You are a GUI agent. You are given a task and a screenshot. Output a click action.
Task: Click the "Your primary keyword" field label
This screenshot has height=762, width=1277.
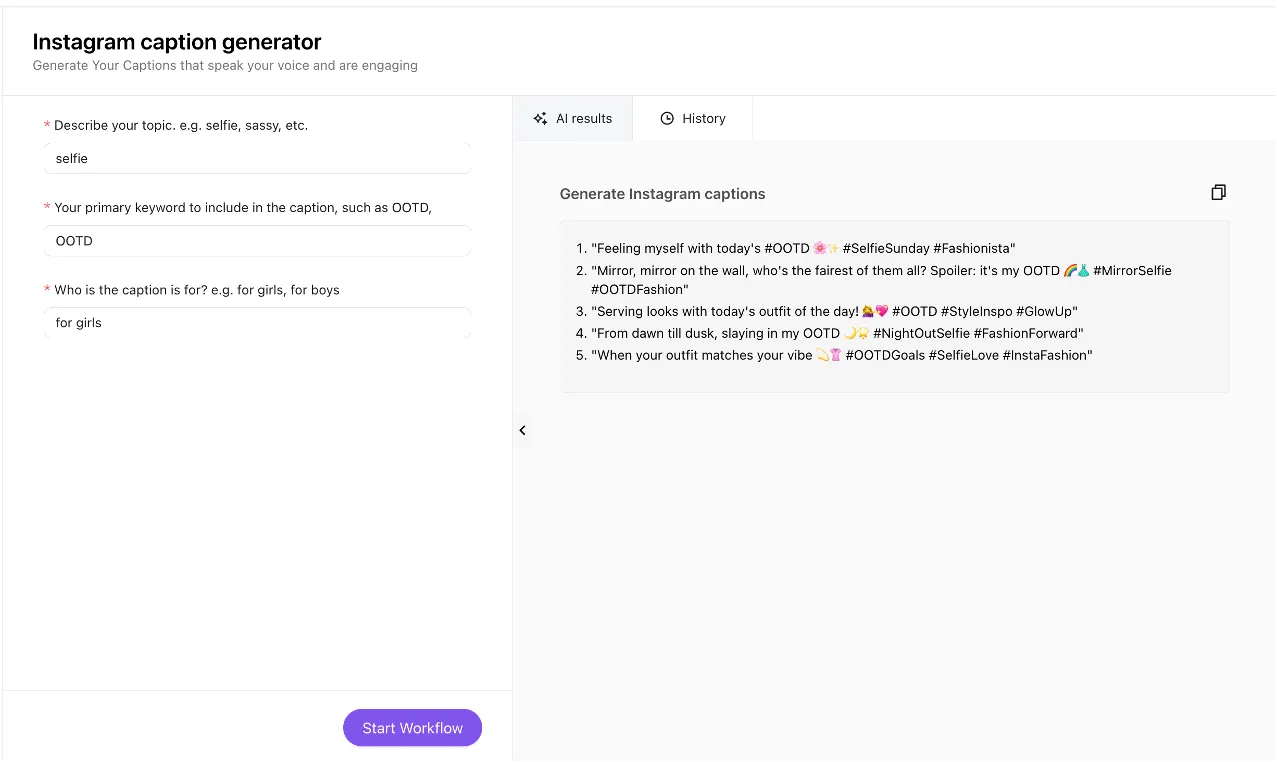(242, 207)
